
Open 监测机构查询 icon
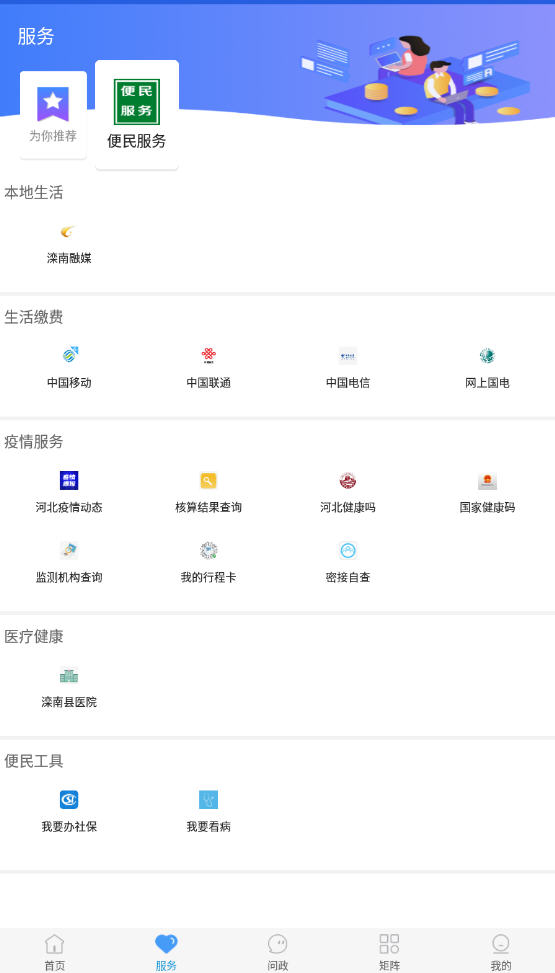pos(69,550)
